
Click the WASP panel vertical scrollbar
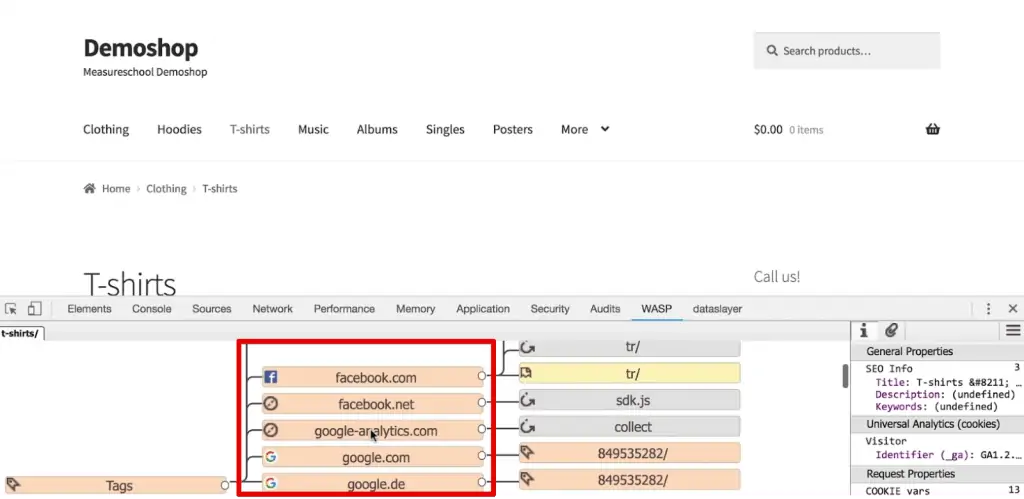click(845, 376)
